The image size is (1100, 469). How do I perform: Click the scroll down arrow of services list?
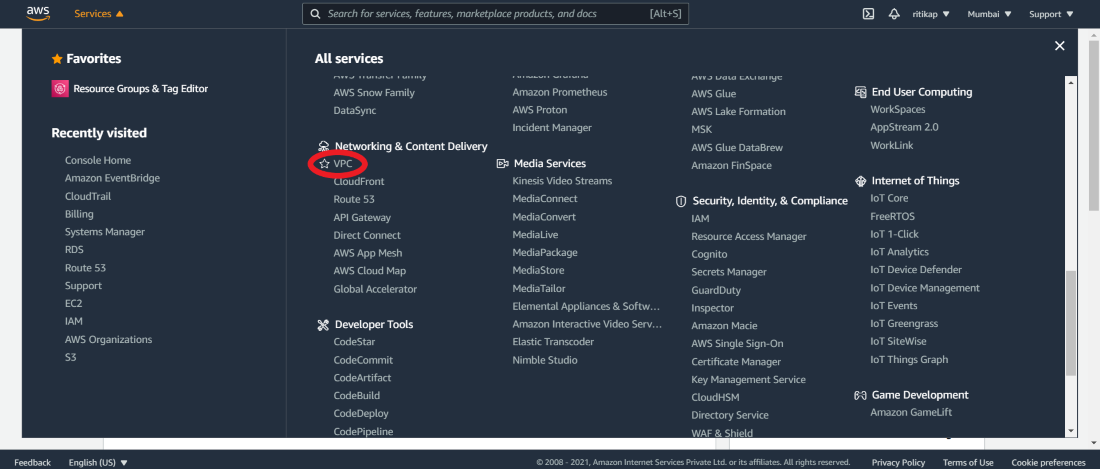[x=1071, y=430]
